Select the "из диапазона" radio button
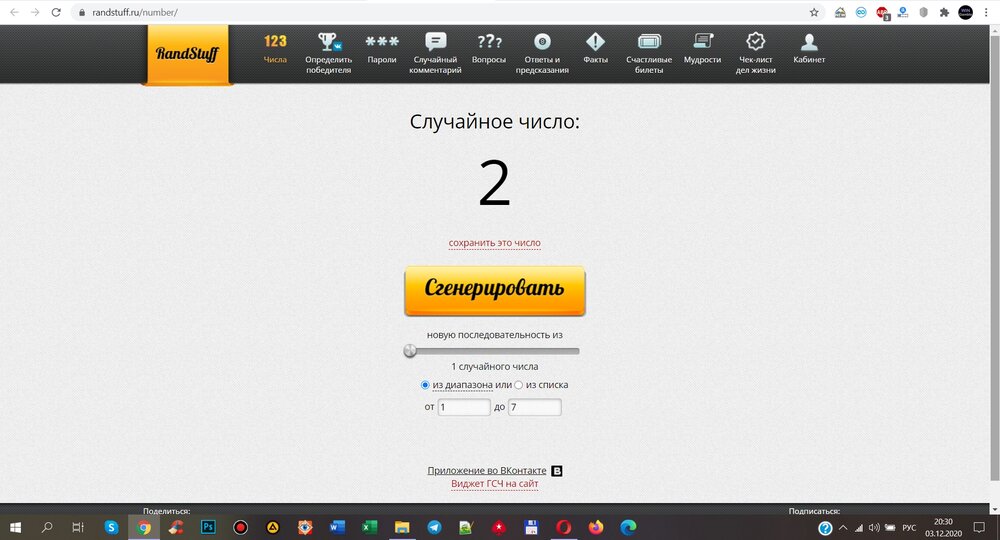The image size is (1000, 540). coord(426,385)
